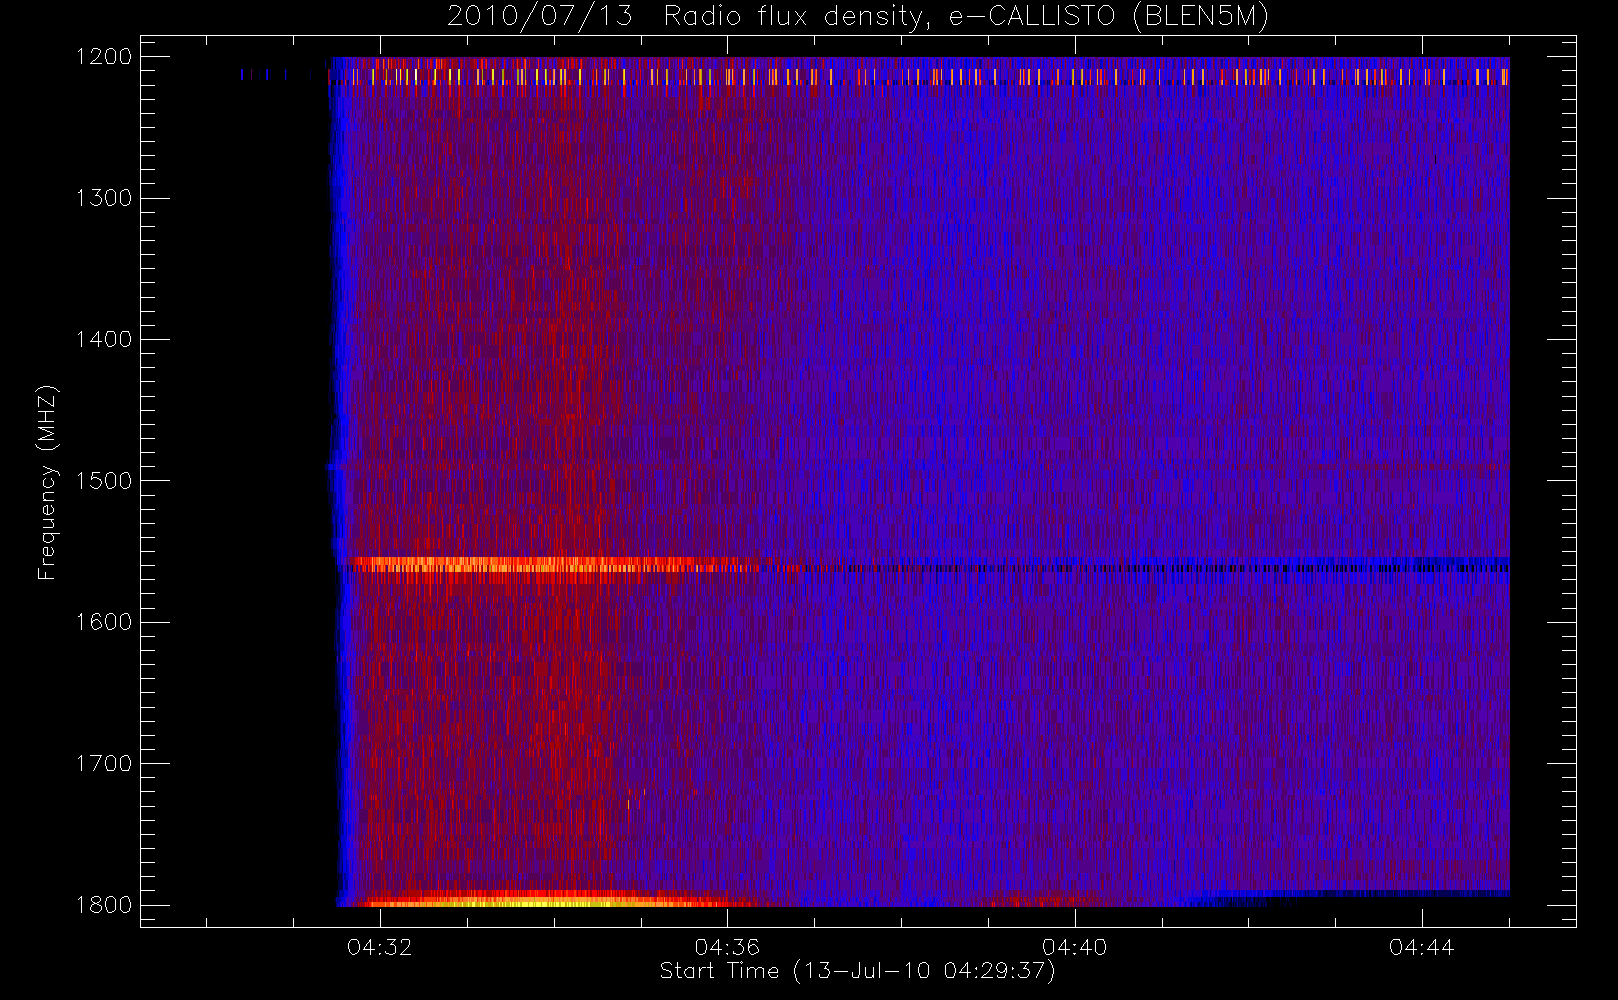The image size is (1618, 1000).
Task: Click the 1200 frequency tick label
Action: coord(104,57)
